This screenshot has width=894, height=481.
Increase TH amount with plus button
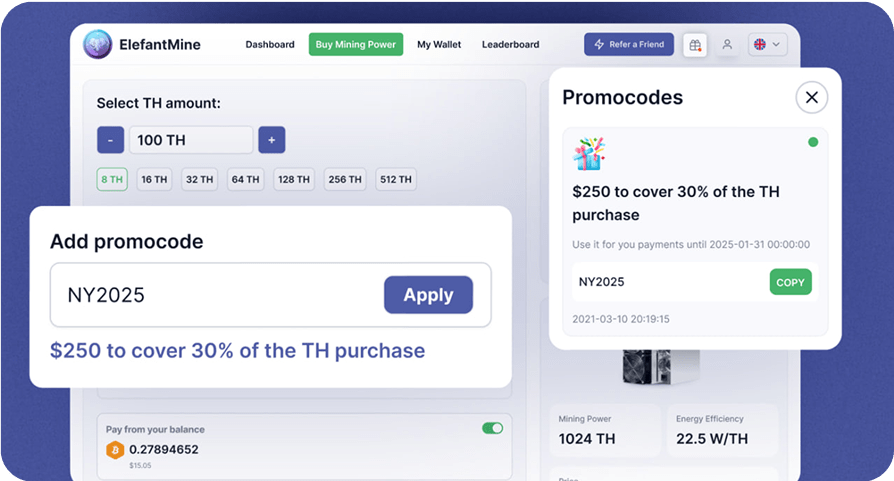point(271,140)
